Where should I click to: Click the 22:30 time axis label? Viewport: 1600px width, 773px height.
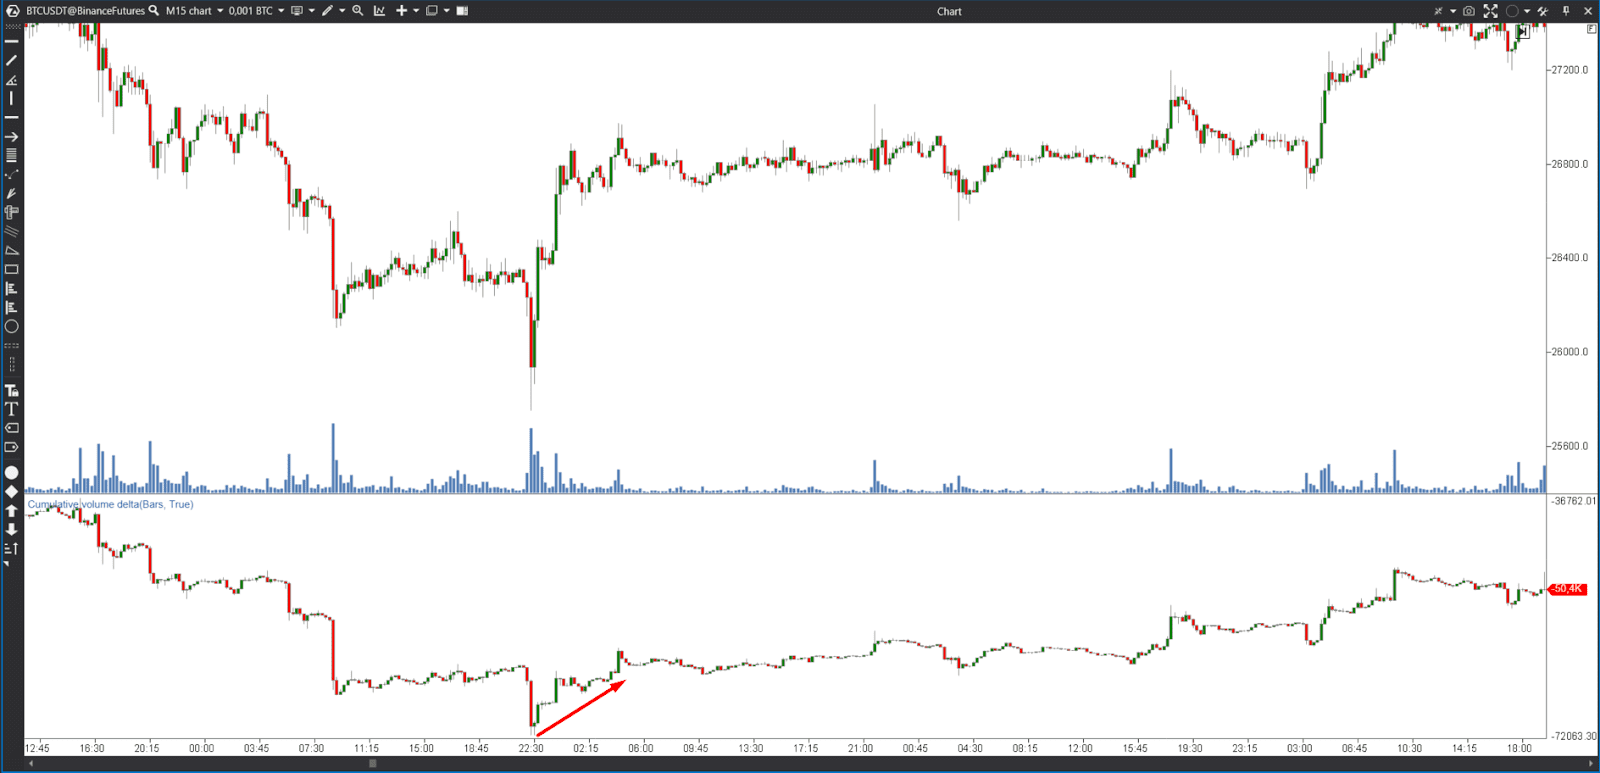point(531,748)
